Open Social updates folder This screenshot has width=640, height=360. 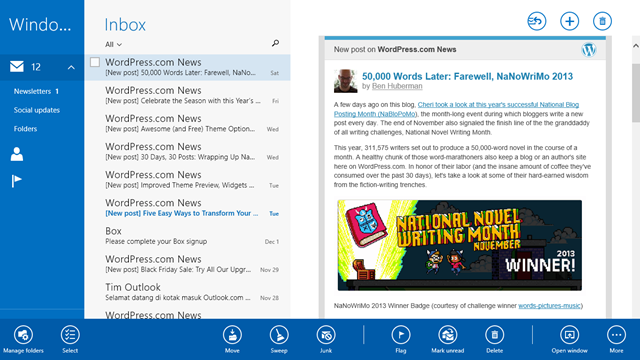pos(37,110)
